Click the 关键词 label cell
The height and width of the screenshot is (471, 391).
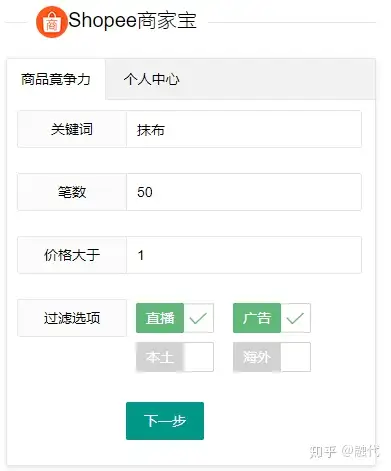pos(72,129)
